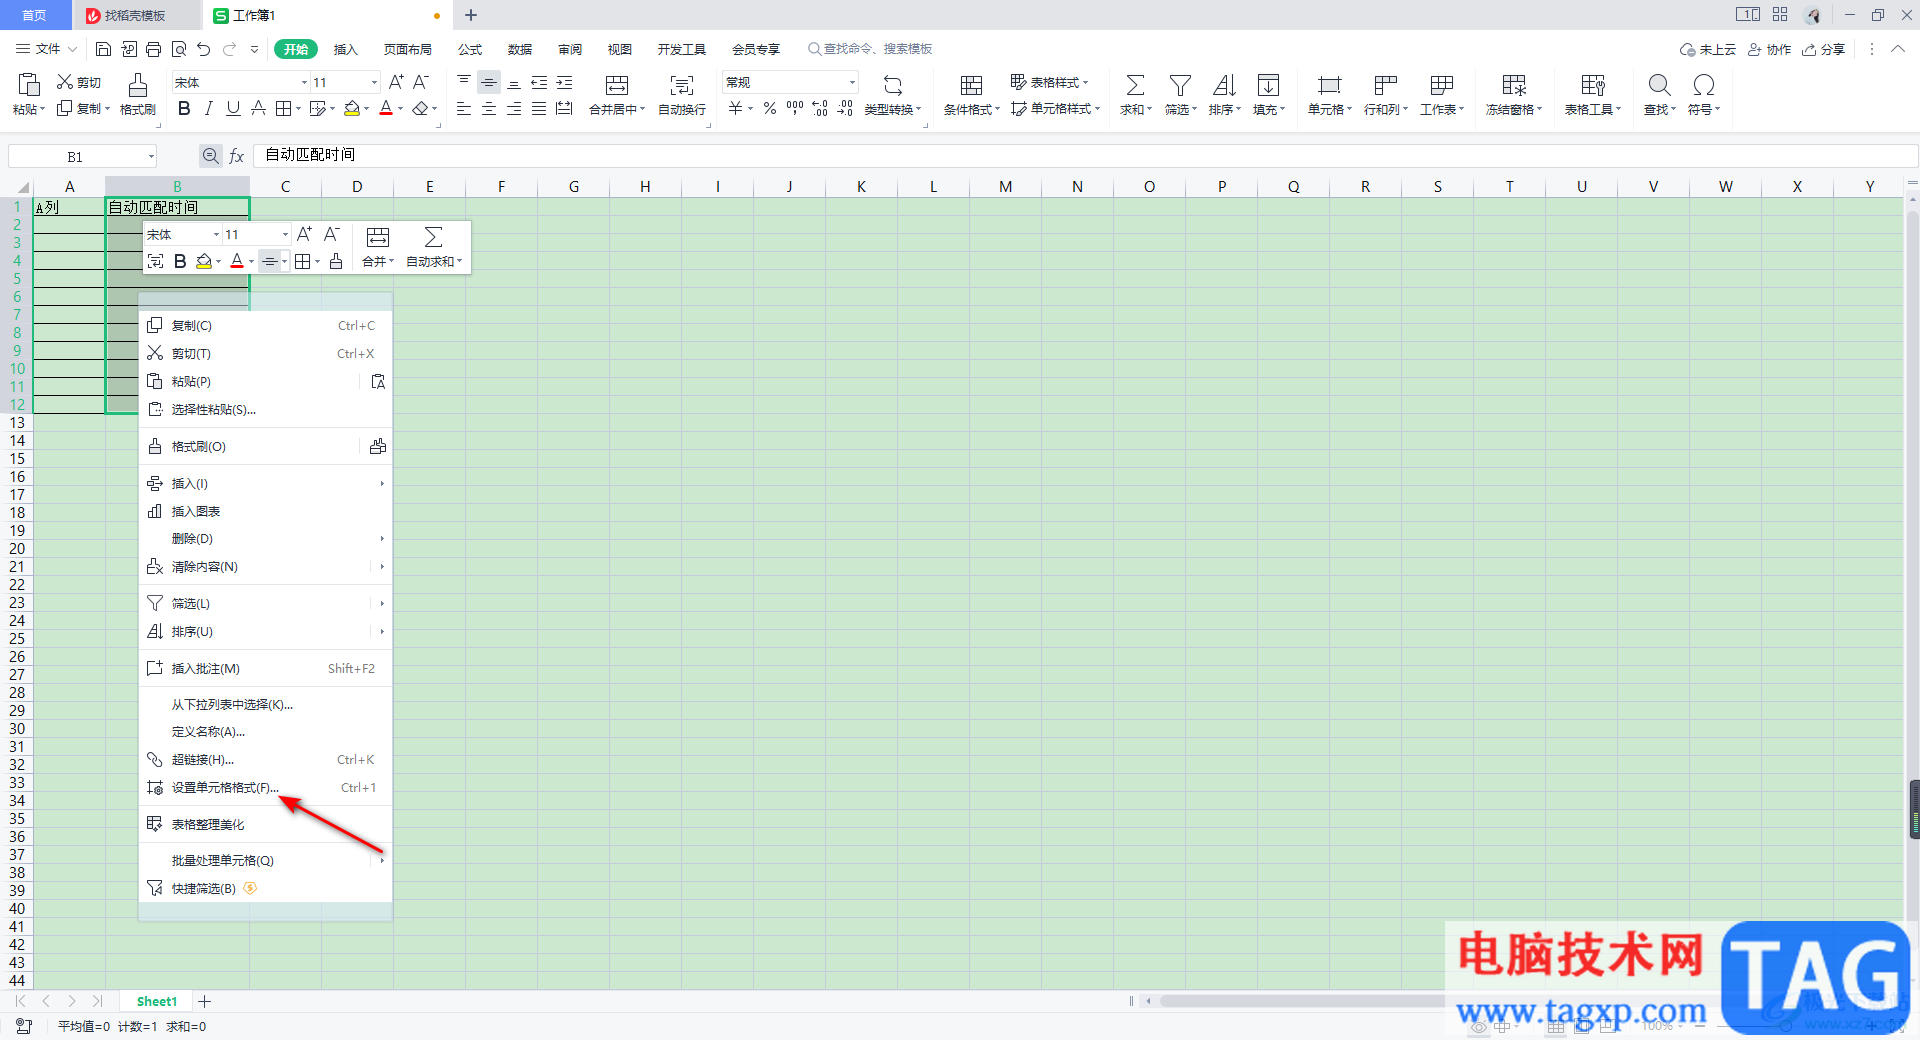Click the Find icon (查找)

click(1659, 85)
